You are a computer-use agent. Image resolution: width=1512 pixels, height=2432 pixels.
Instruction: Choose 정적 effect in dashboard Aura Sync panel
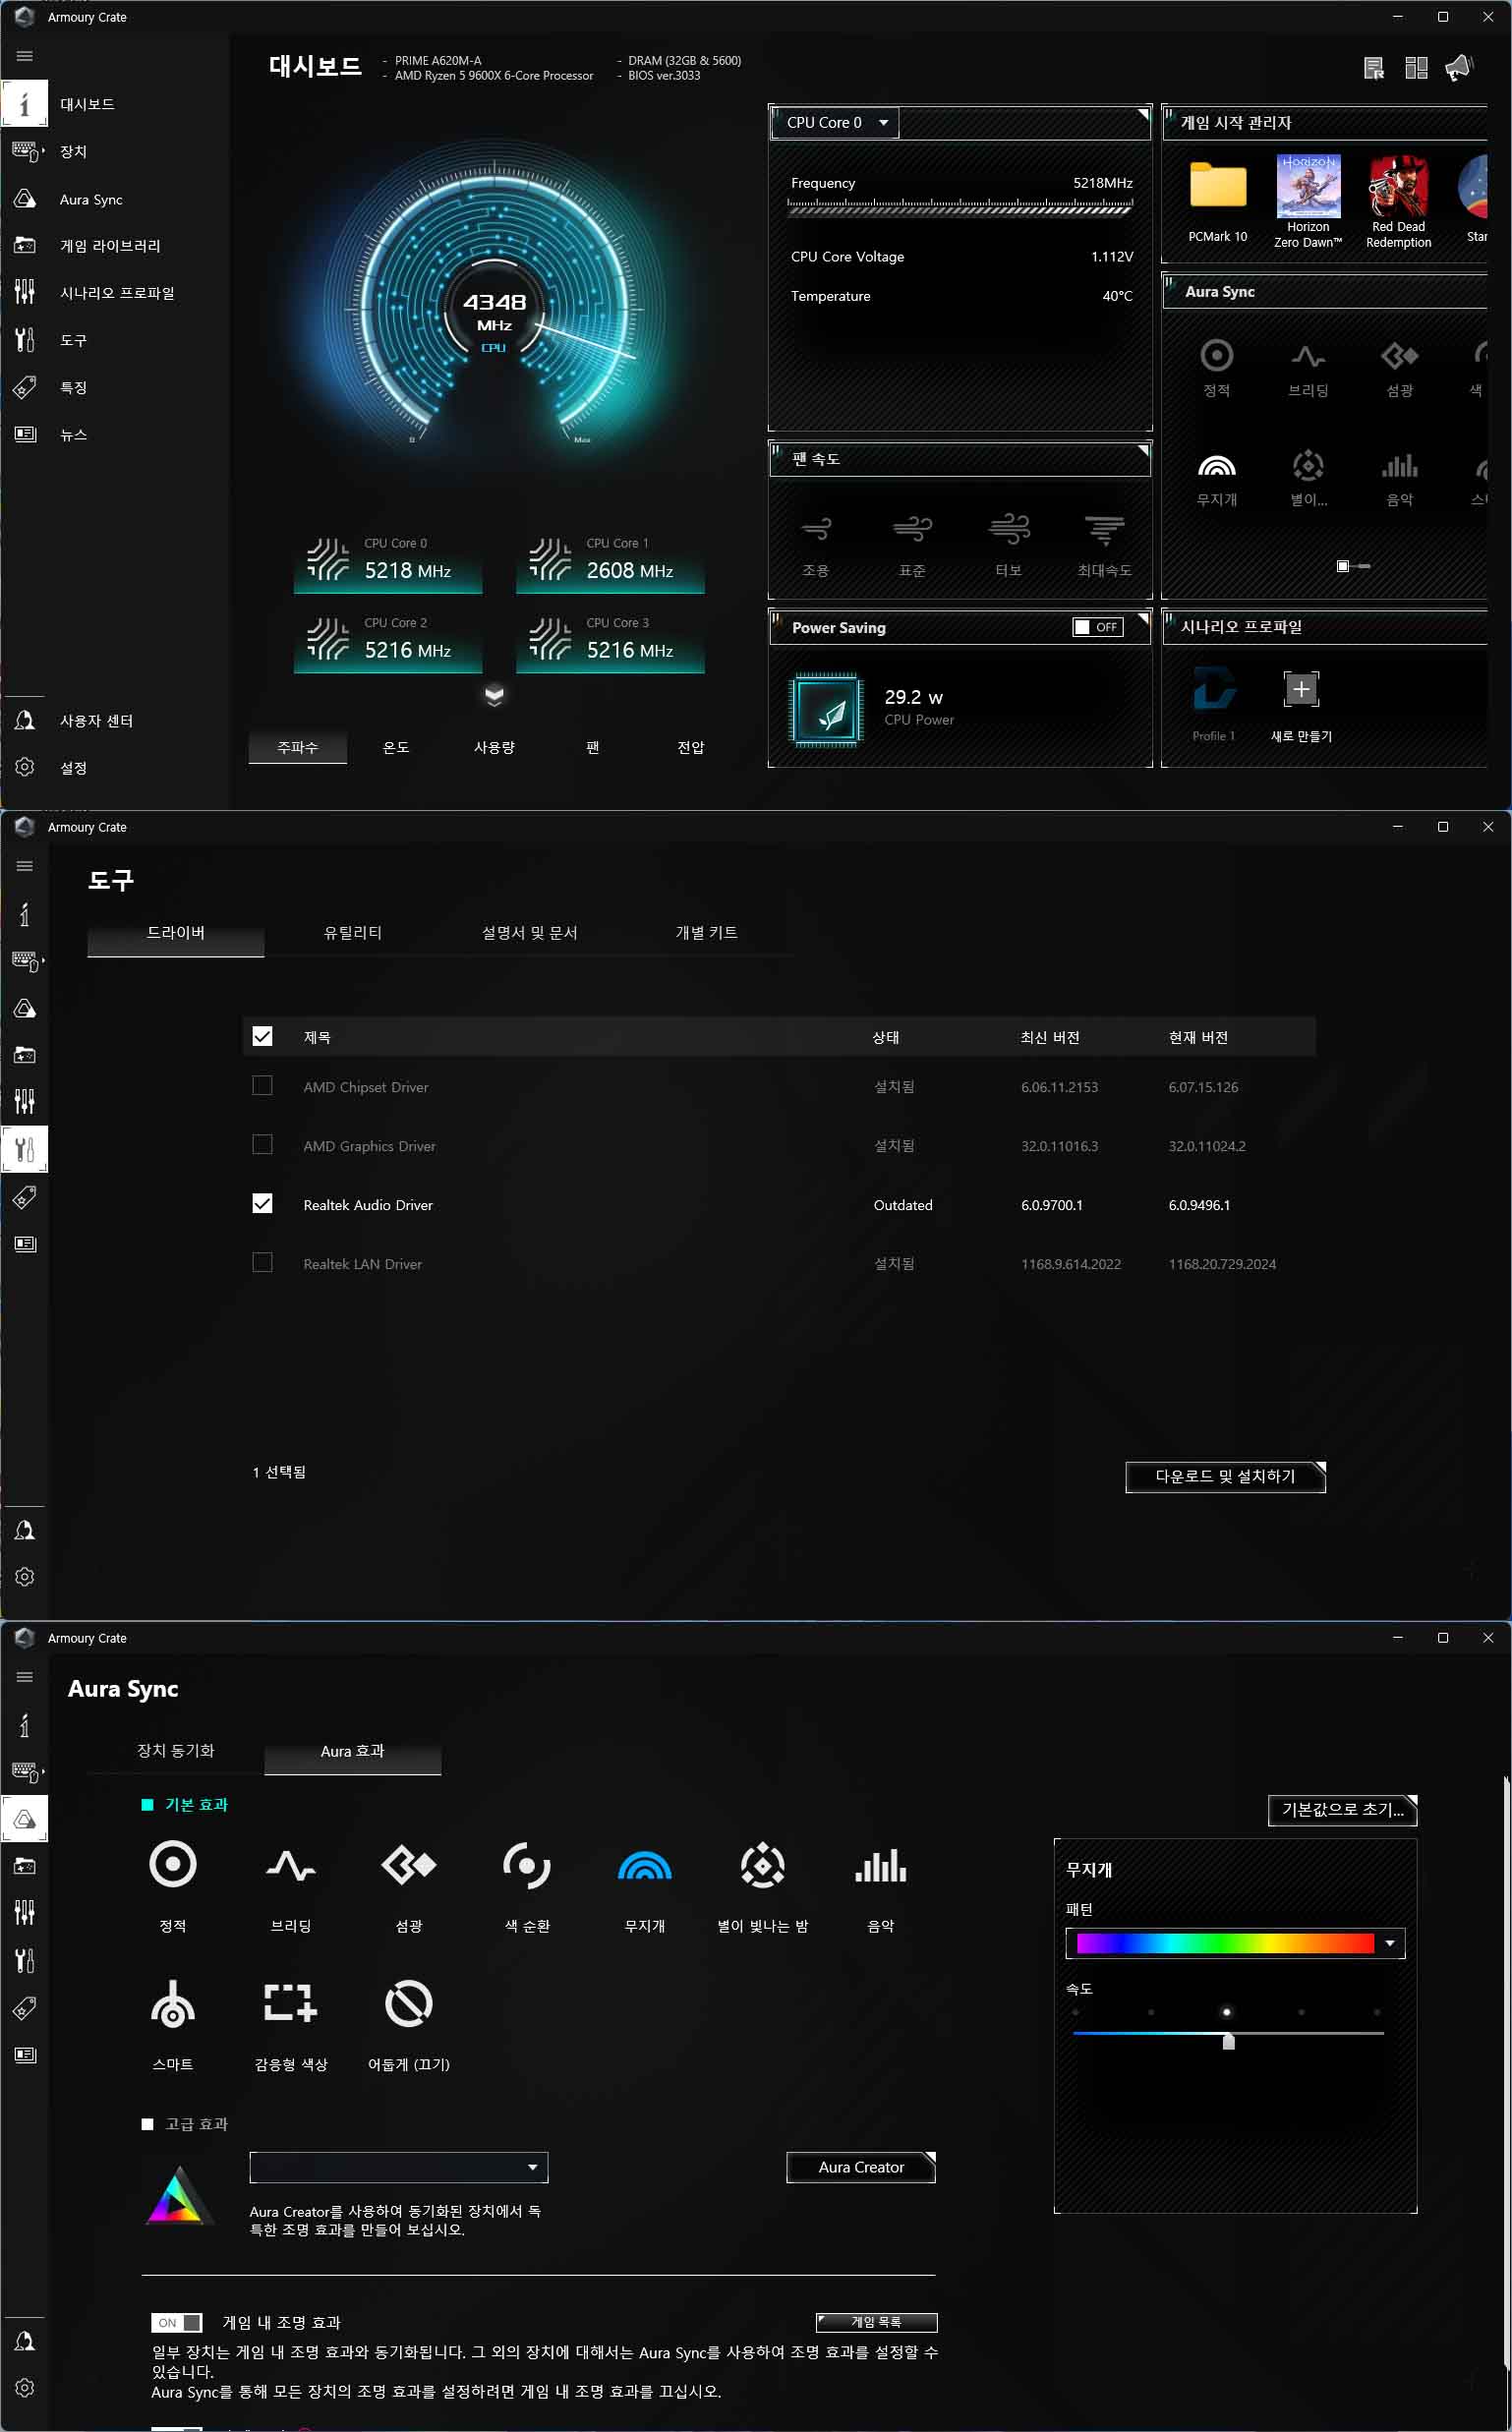point(1216,368)
